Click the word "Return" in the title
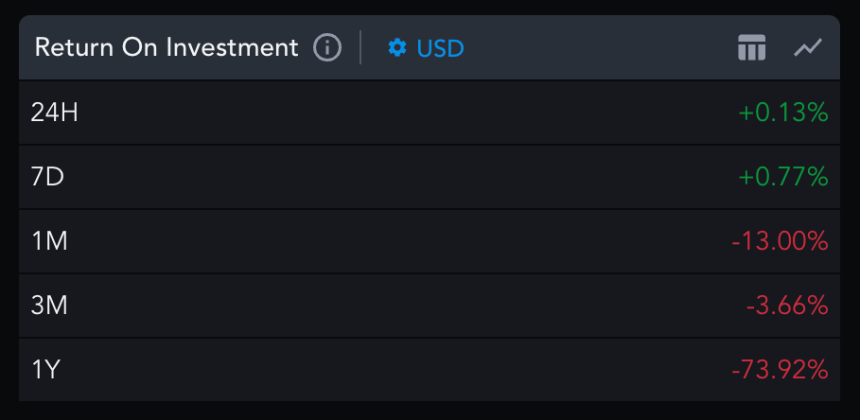 click(x=75, y=48)
